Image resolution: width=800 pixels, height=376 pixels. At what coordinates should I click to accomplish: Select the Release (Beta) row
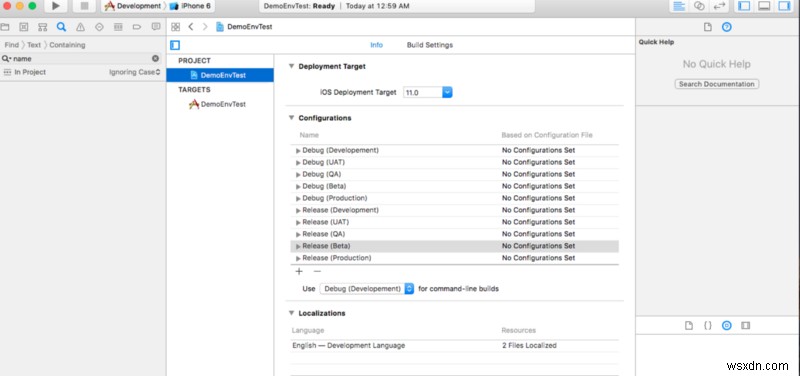pyautogui.click(x=455, y=246)
